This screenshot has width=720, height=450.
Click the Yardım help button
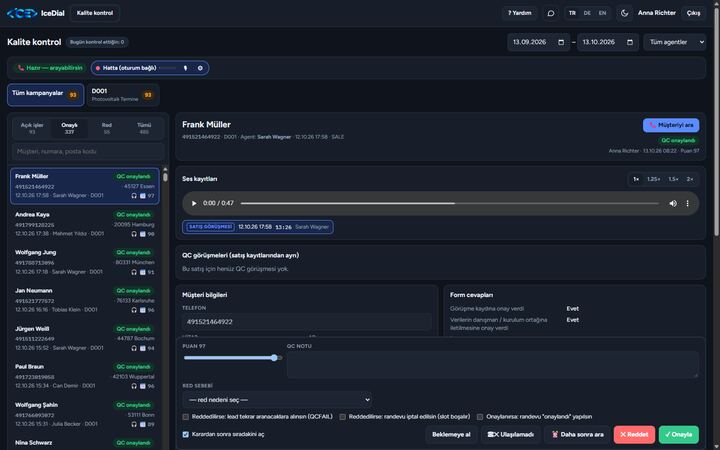(x=519, y=13)
